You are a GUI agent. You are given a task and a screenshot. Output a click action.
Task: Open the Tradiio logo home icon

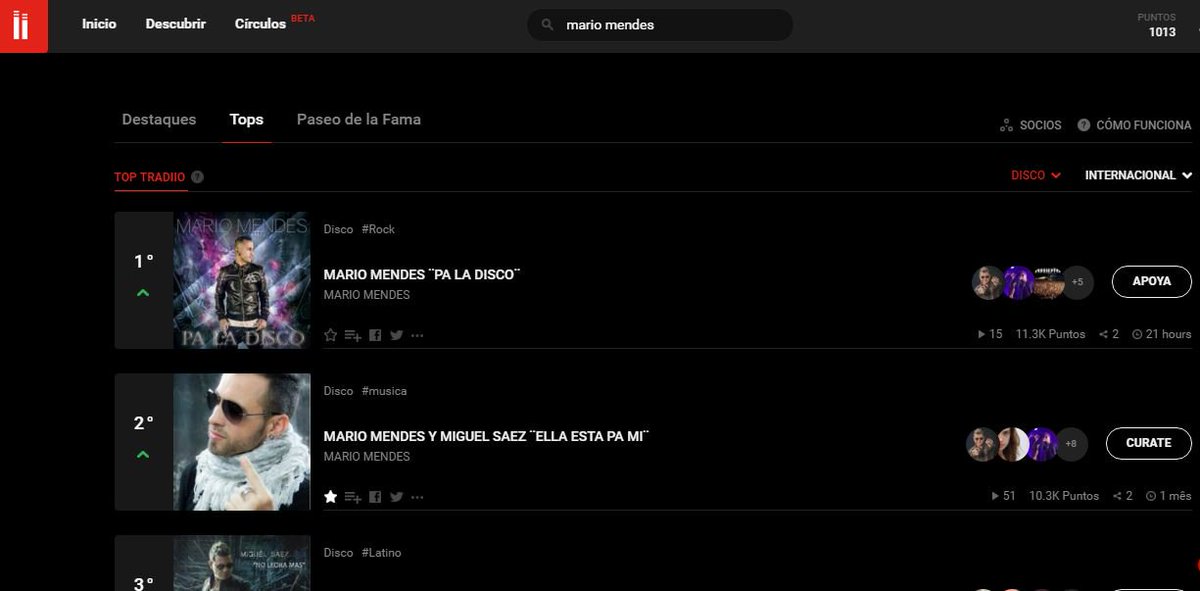(23, 26)
